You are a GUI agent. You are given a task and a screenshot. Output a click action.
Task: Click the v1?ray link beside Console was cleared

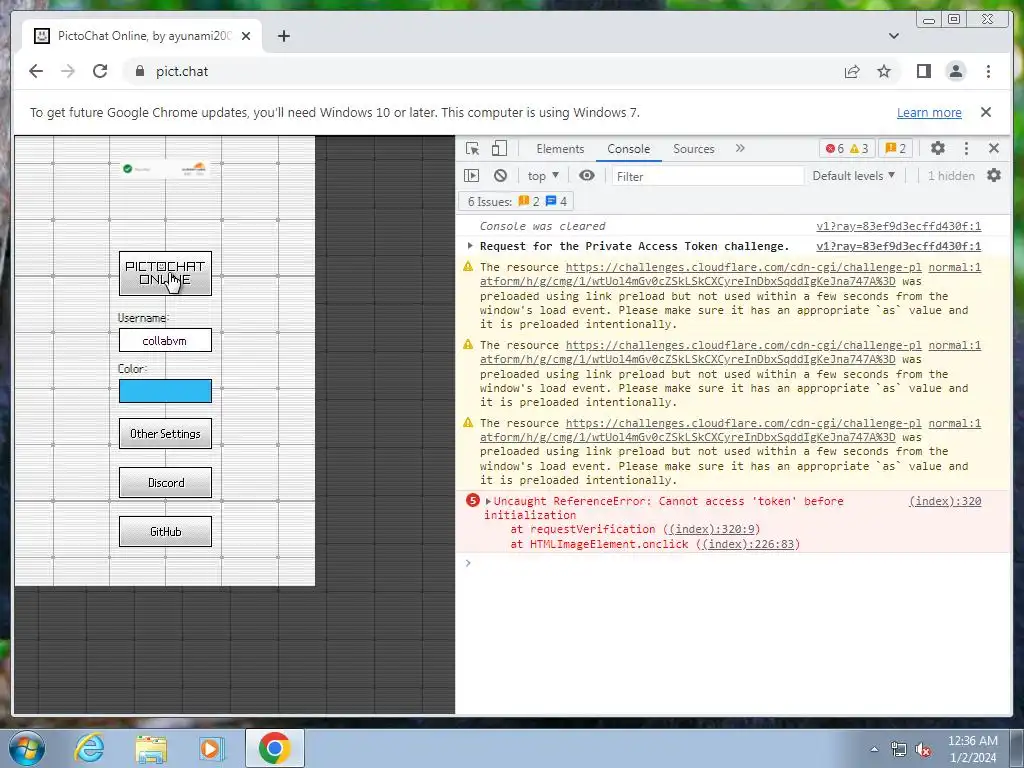tap(899, 226)
